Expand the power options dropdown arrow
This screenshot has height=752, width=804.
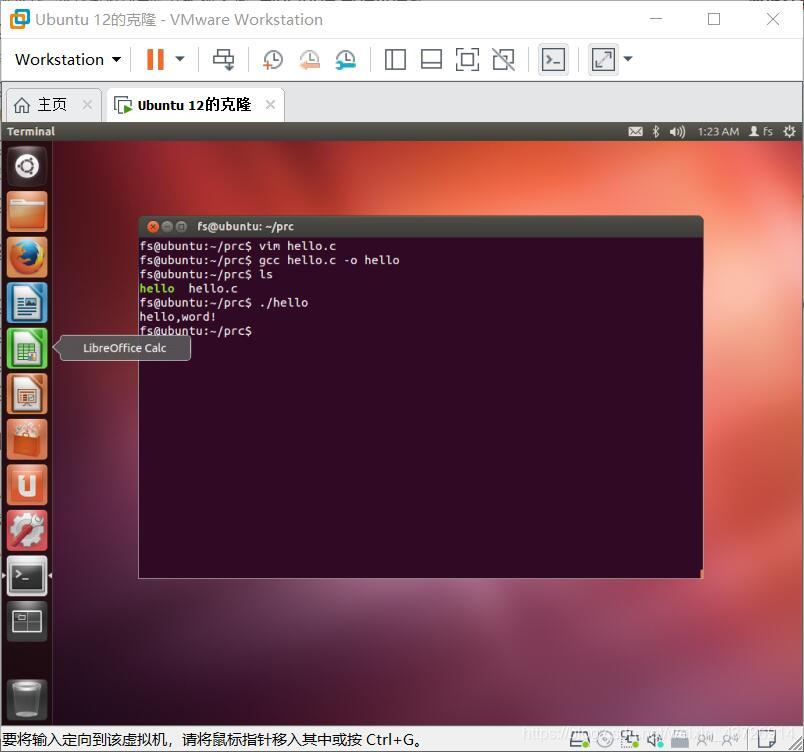click(180, 59)
